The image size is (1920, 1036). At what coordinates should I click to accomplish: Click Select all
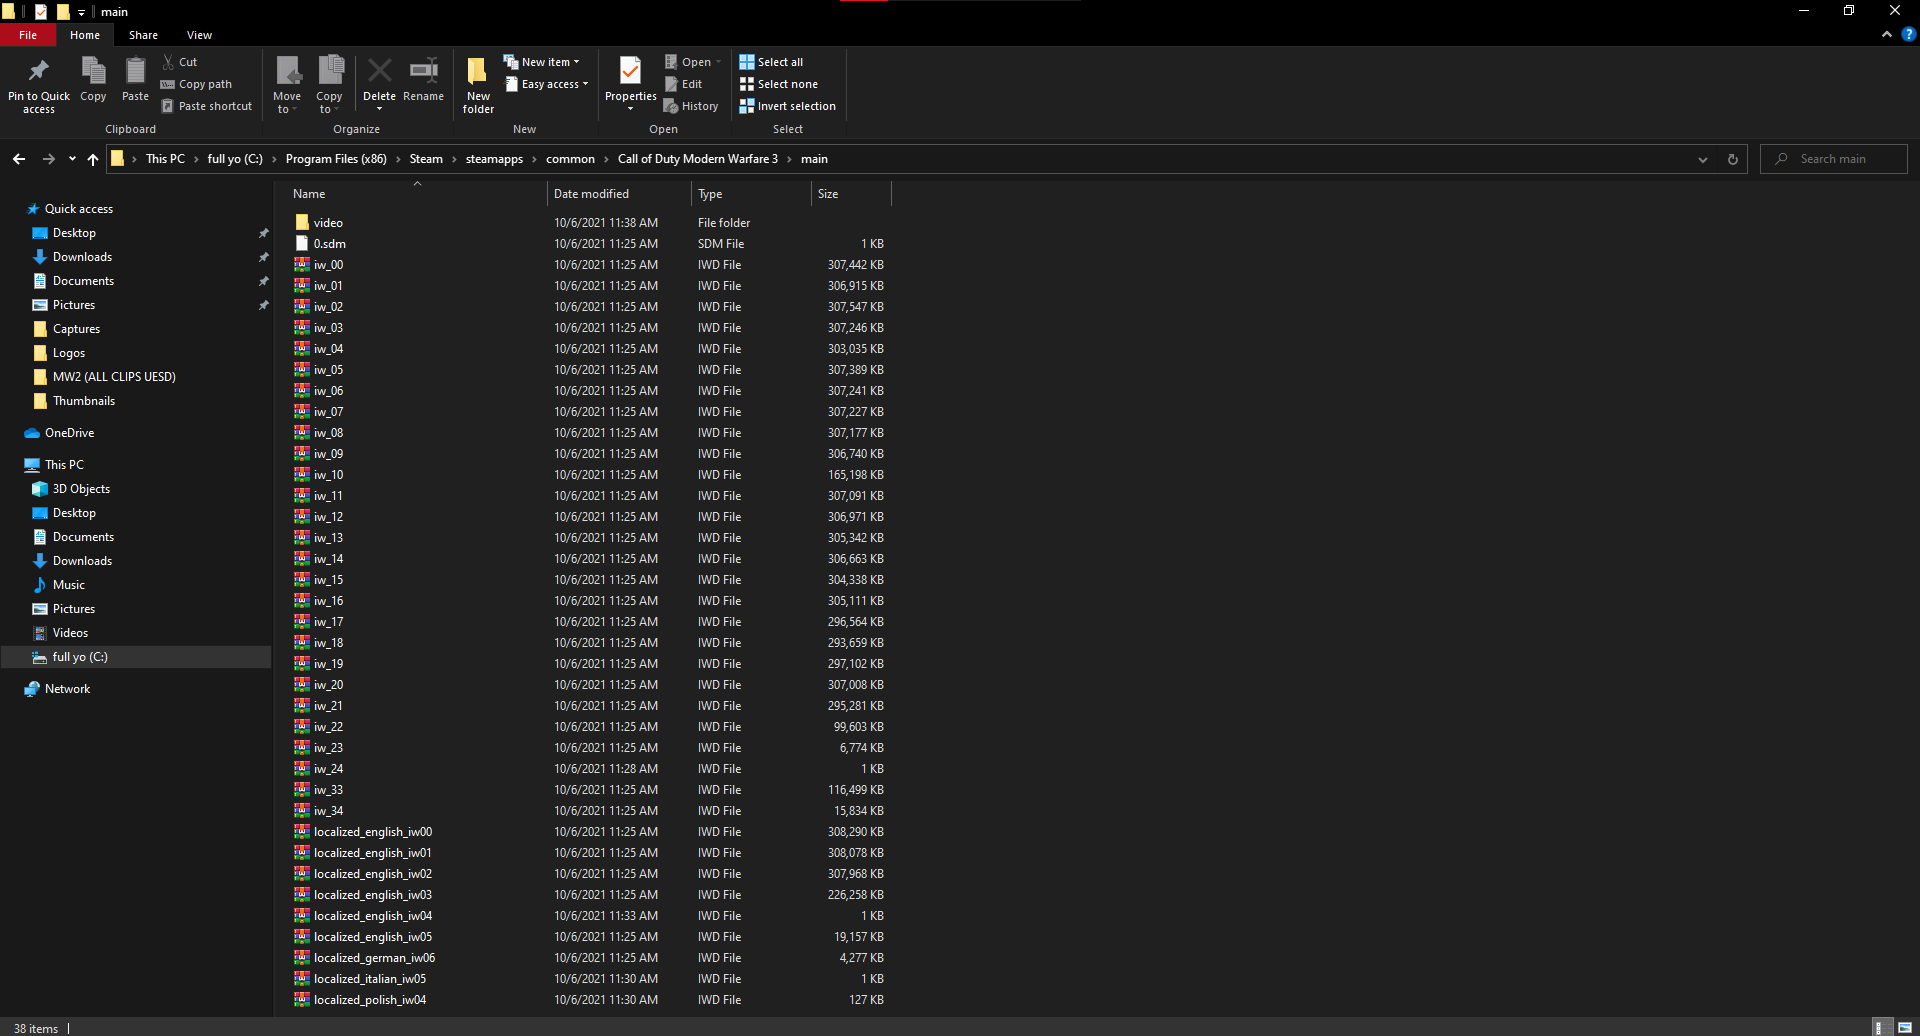click(771, 62)
